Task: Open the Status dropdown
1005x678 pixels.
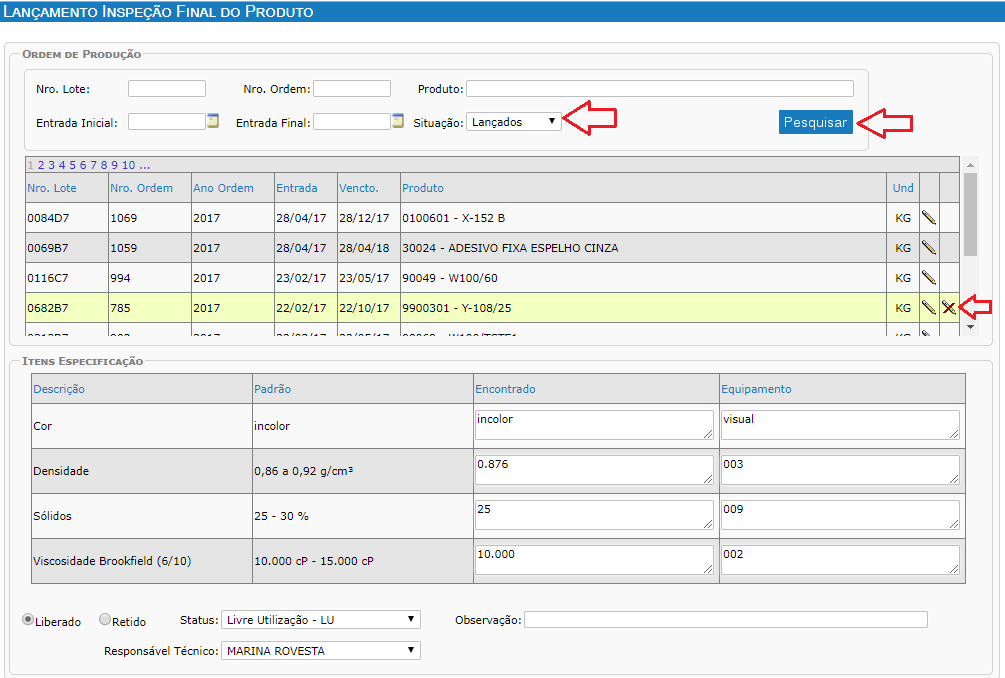Action: point(320,620)
